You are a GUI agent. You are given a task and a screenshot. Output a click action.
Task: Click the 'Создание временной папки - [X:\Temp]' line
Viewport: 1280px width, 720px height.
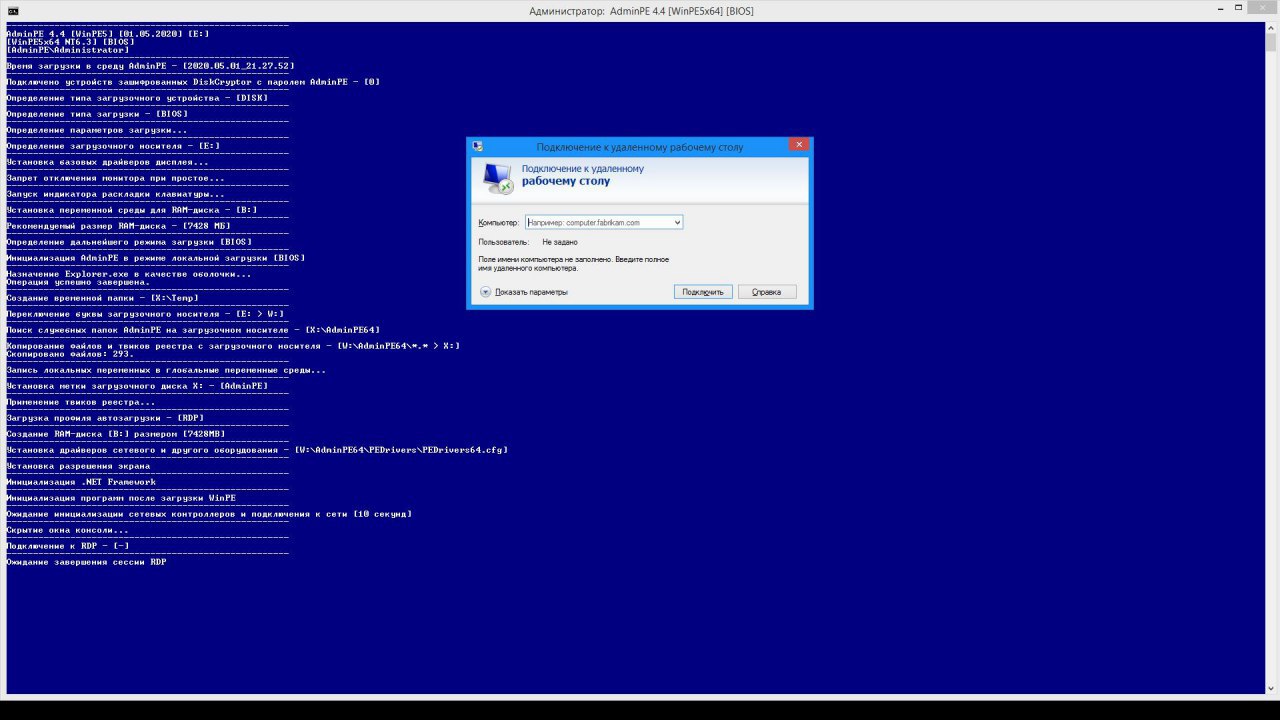[102, 298]
